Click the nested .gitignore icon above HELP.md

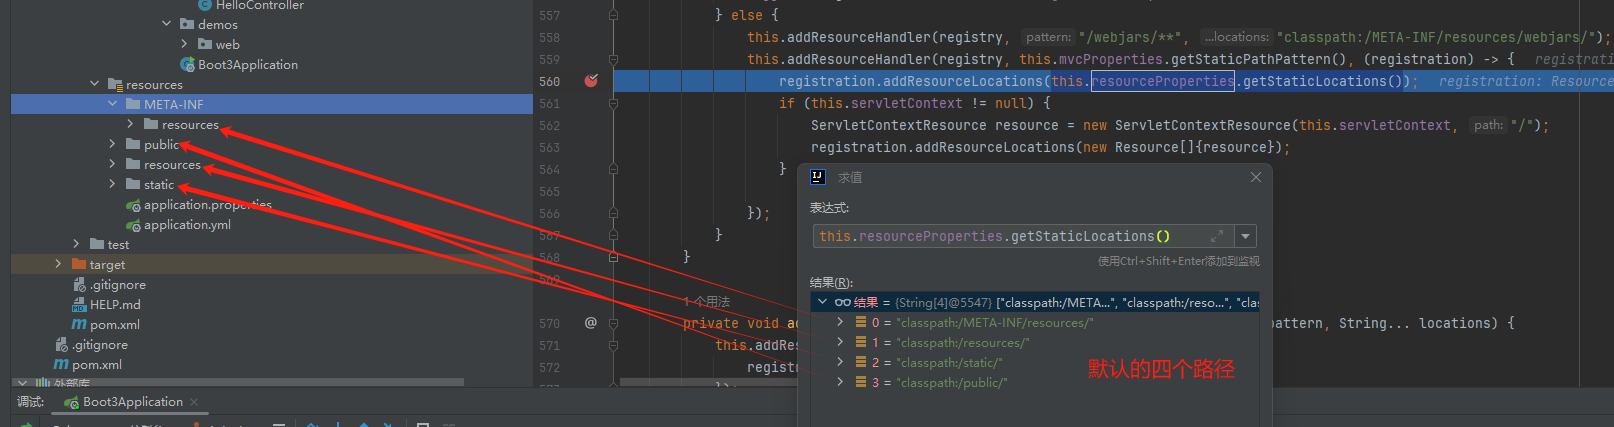79,285
